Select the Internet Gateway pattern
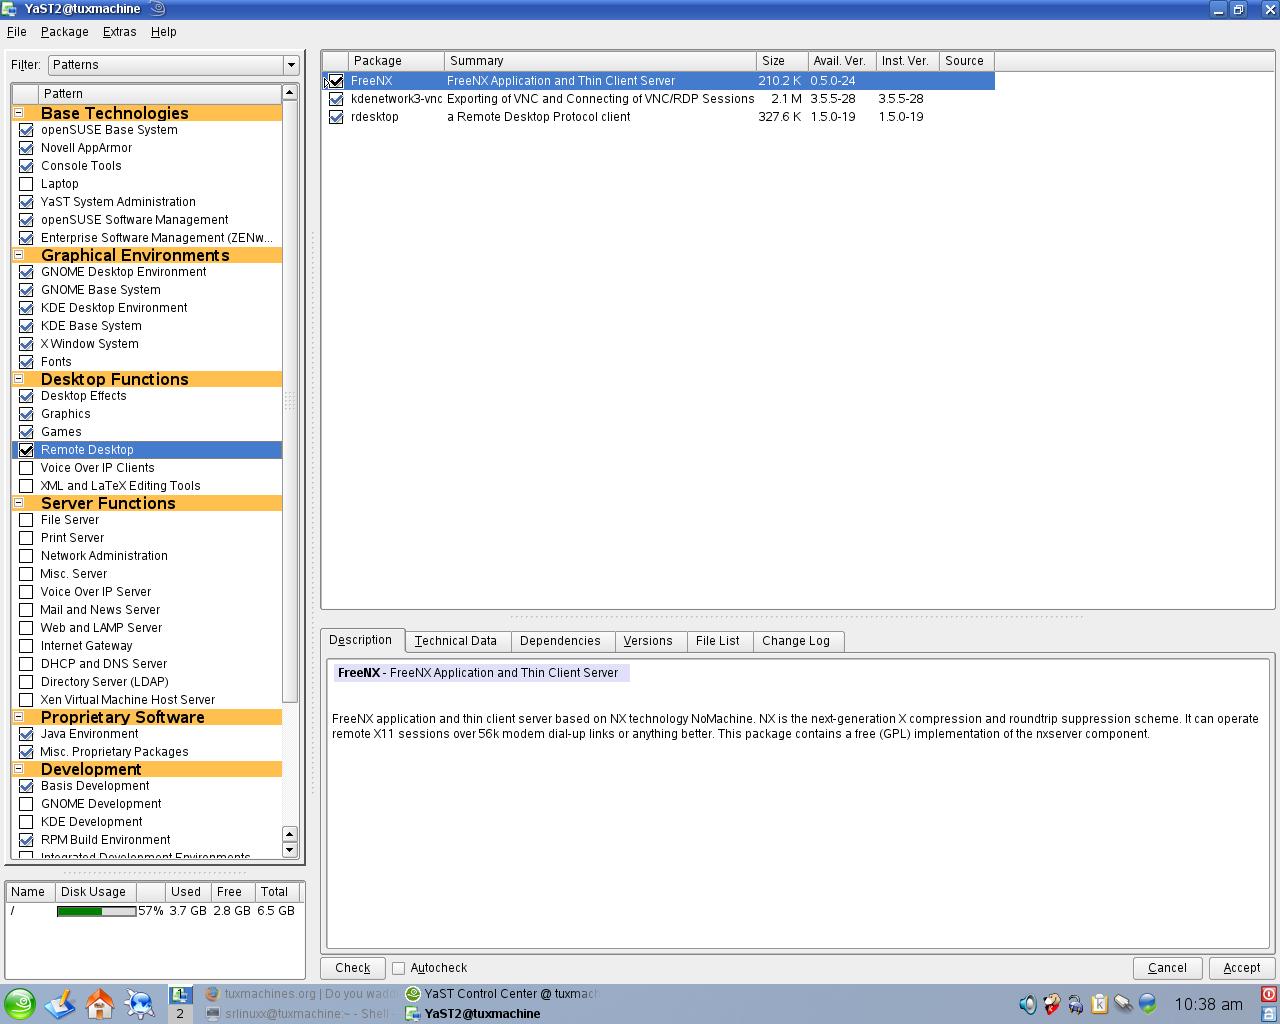This screenshot has width=1280, height=1024. pyautogui.click(x=147, y=646)
